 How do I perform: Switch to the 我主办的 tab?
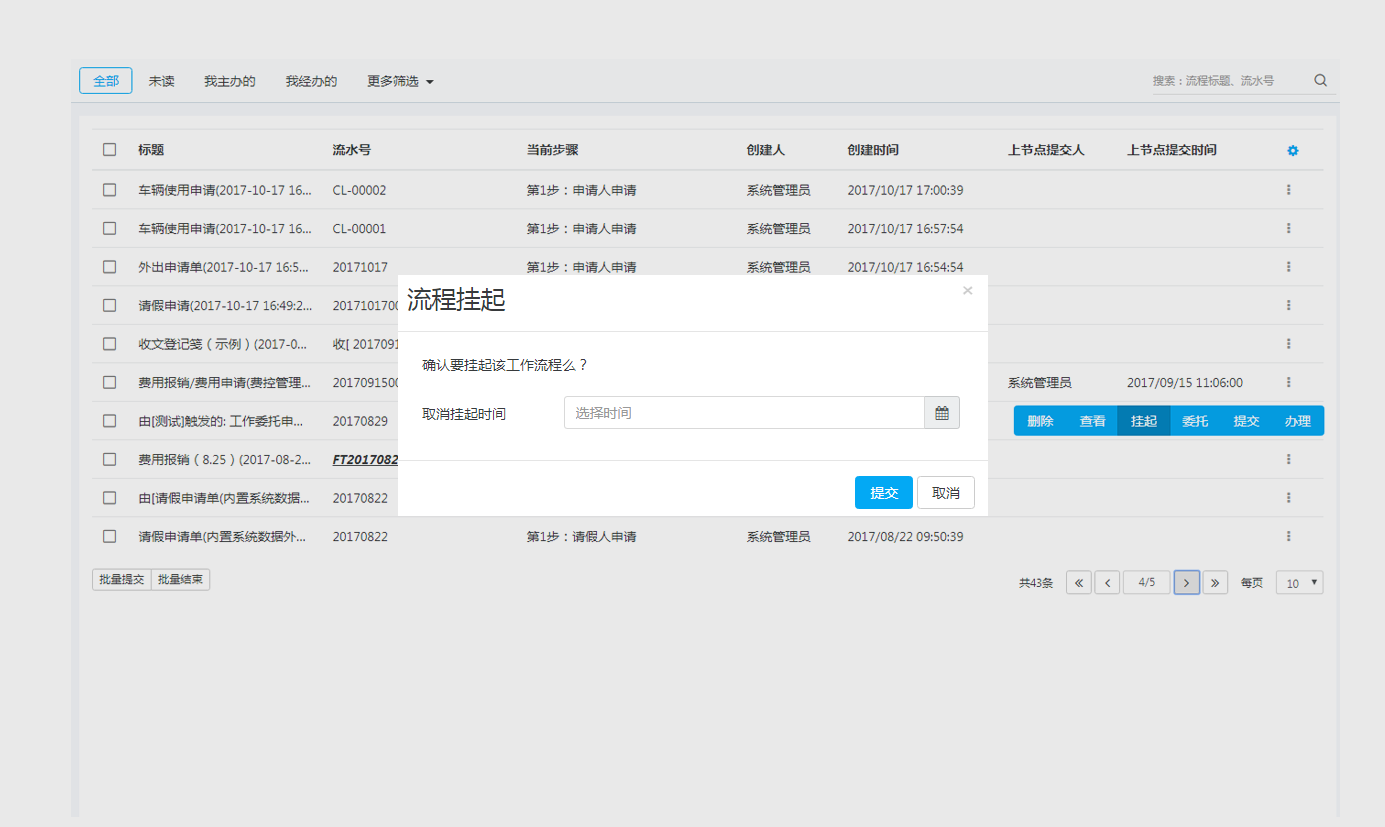tap(229, 81)
